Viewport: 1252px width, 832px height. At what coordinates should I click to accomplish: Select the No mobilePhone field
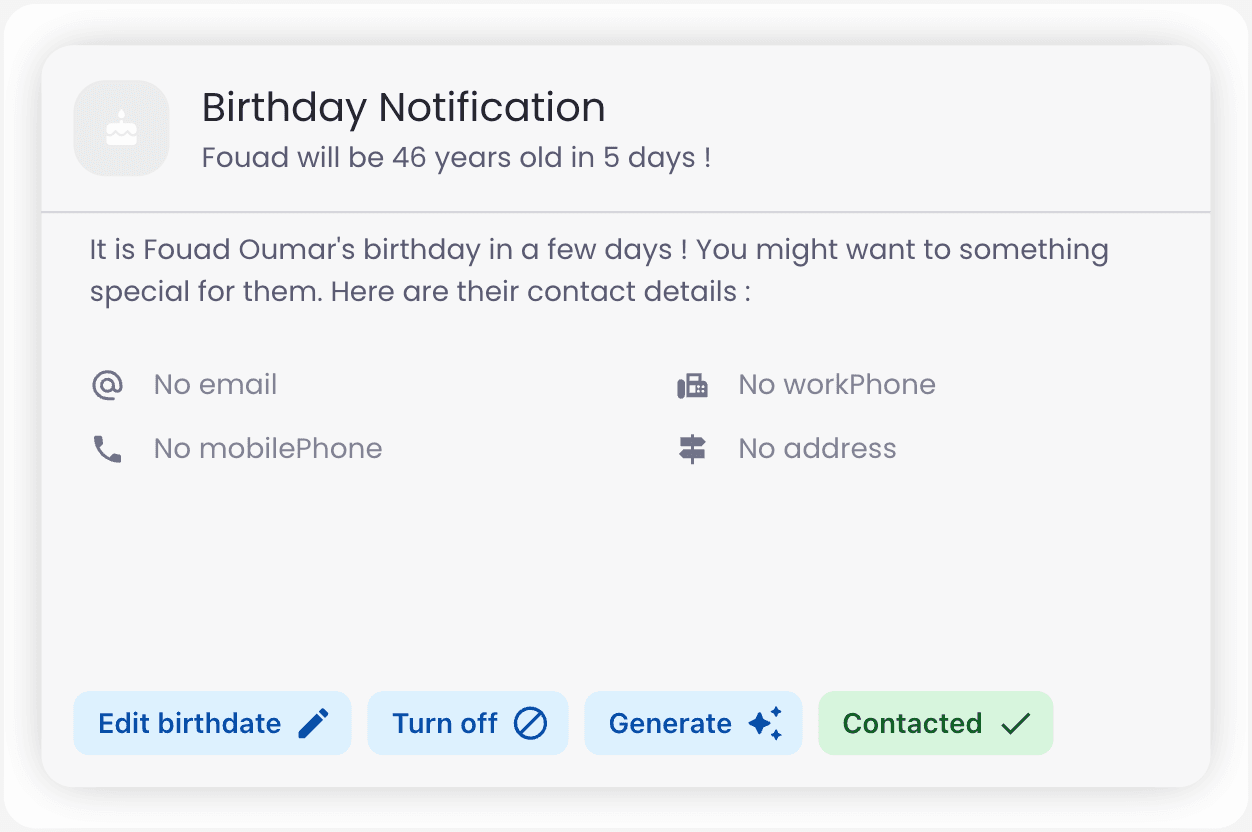[267, 448]
